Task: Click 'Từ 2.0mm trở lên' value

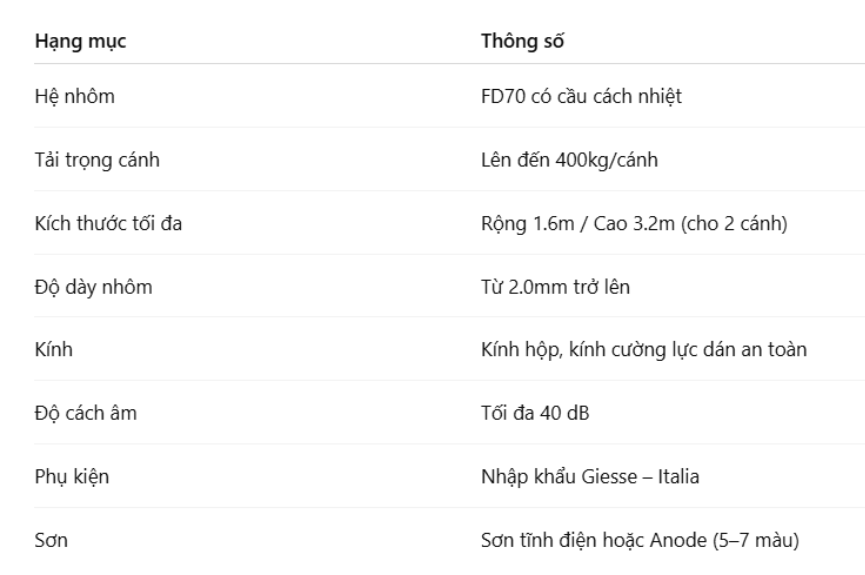Action: click(x=556, y=287)
